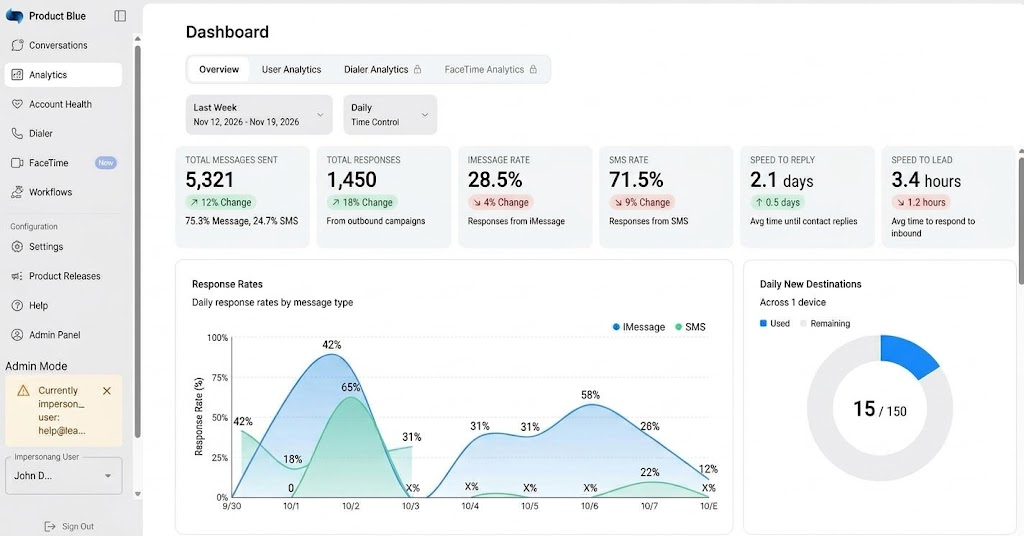The image size is (1024, 536).
Task: Click the Daily New Destinations title
Action: [810, 284]
